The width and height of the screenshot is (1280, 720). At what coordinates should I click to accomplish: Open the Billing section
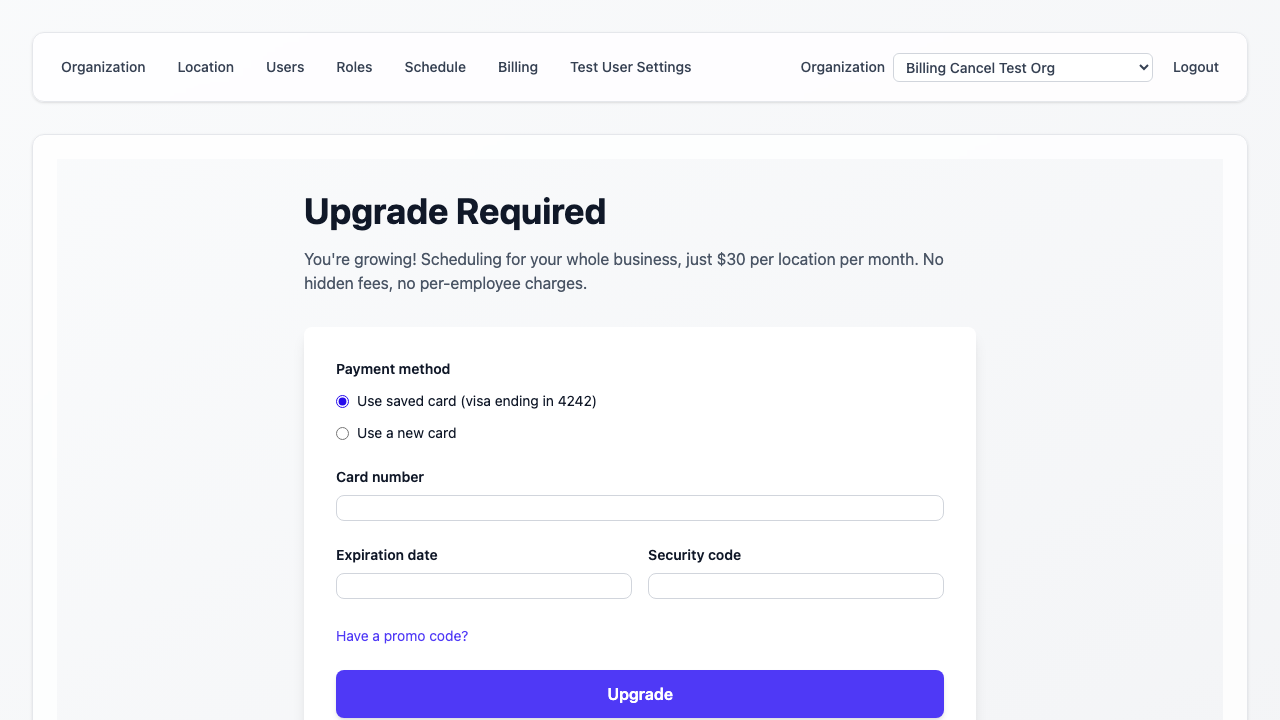point(517,67)
